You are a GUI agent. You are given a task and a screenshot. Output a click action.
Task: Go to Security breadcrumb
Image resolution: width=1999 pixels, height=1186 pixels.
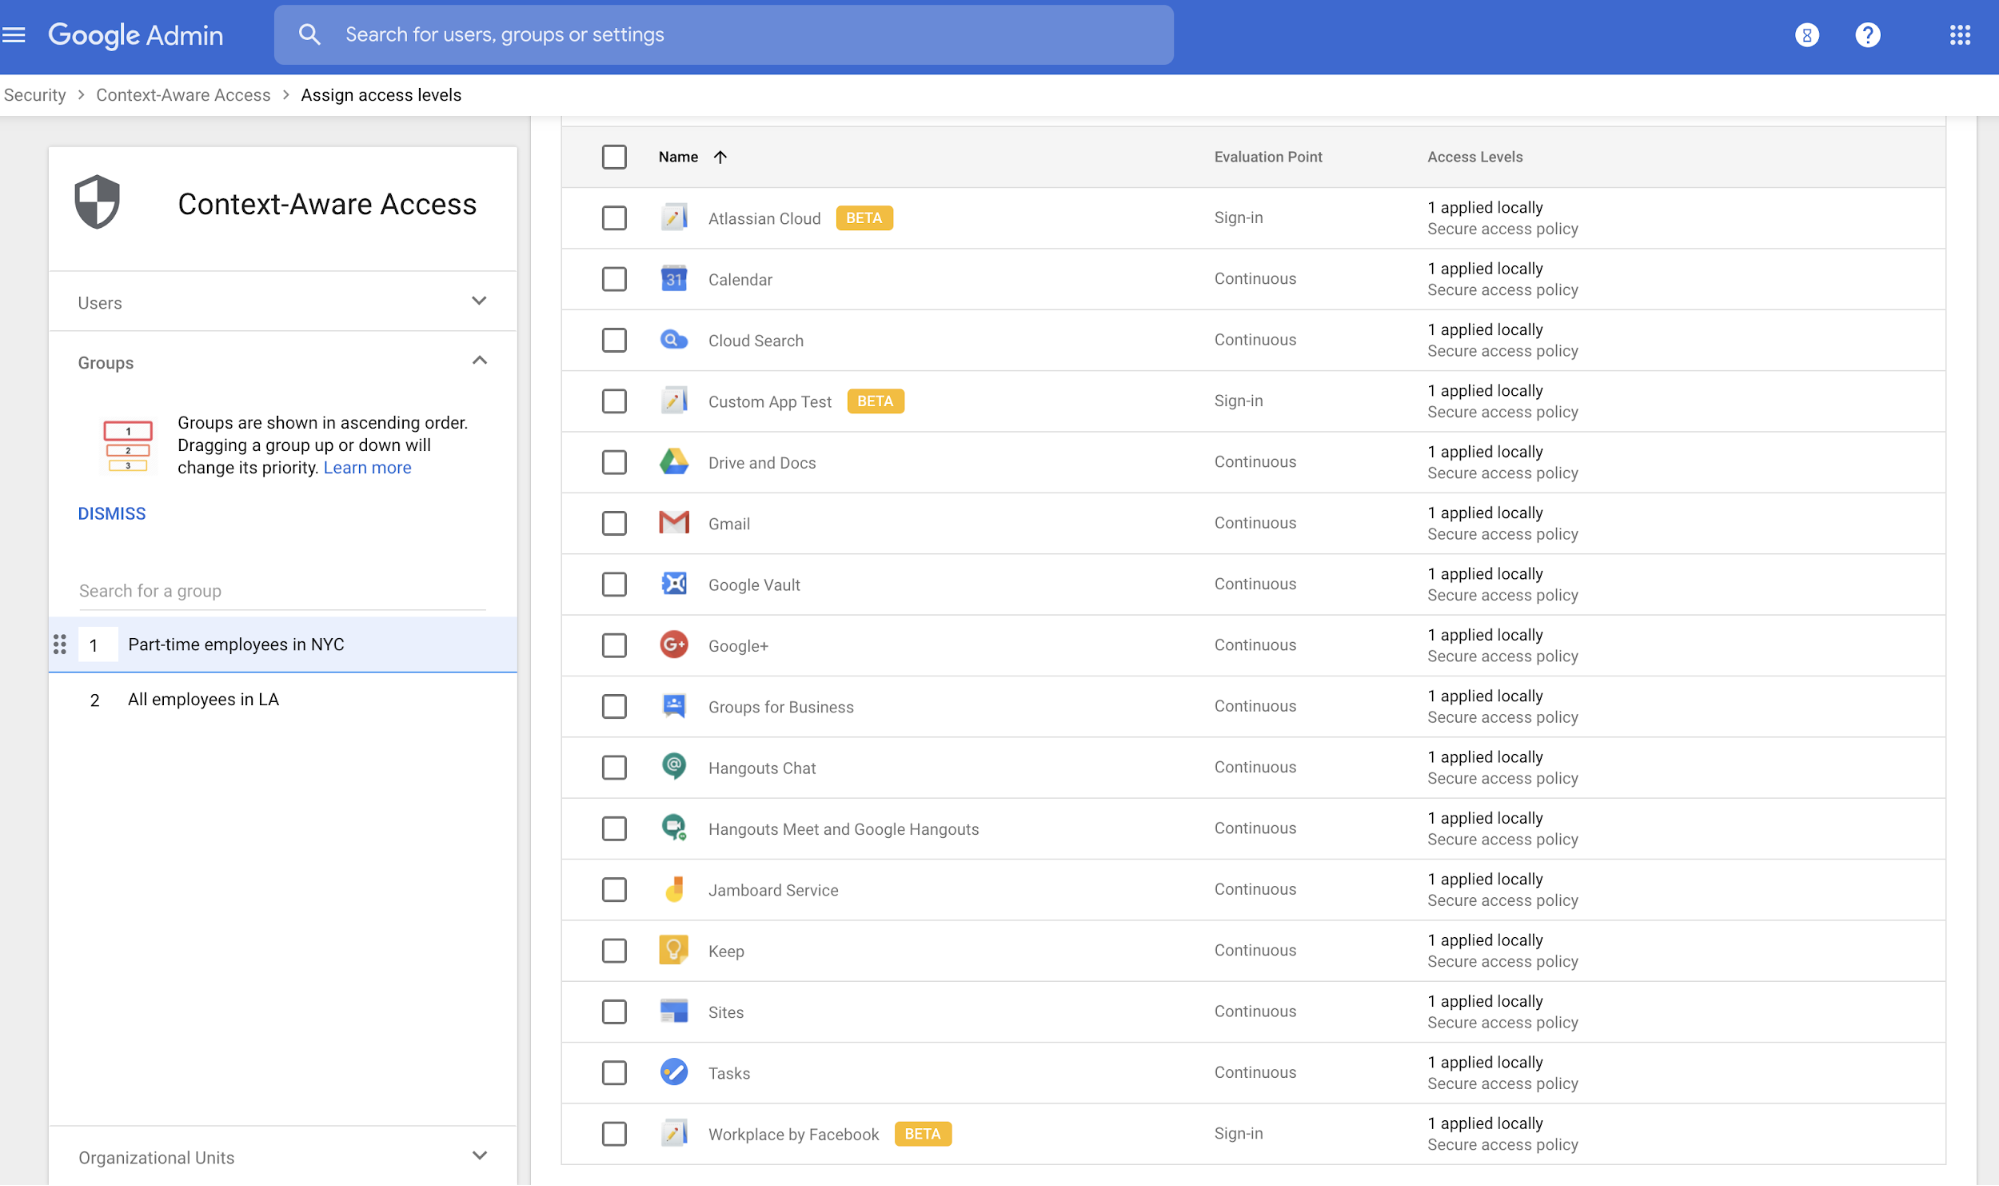tap(34, 95)
